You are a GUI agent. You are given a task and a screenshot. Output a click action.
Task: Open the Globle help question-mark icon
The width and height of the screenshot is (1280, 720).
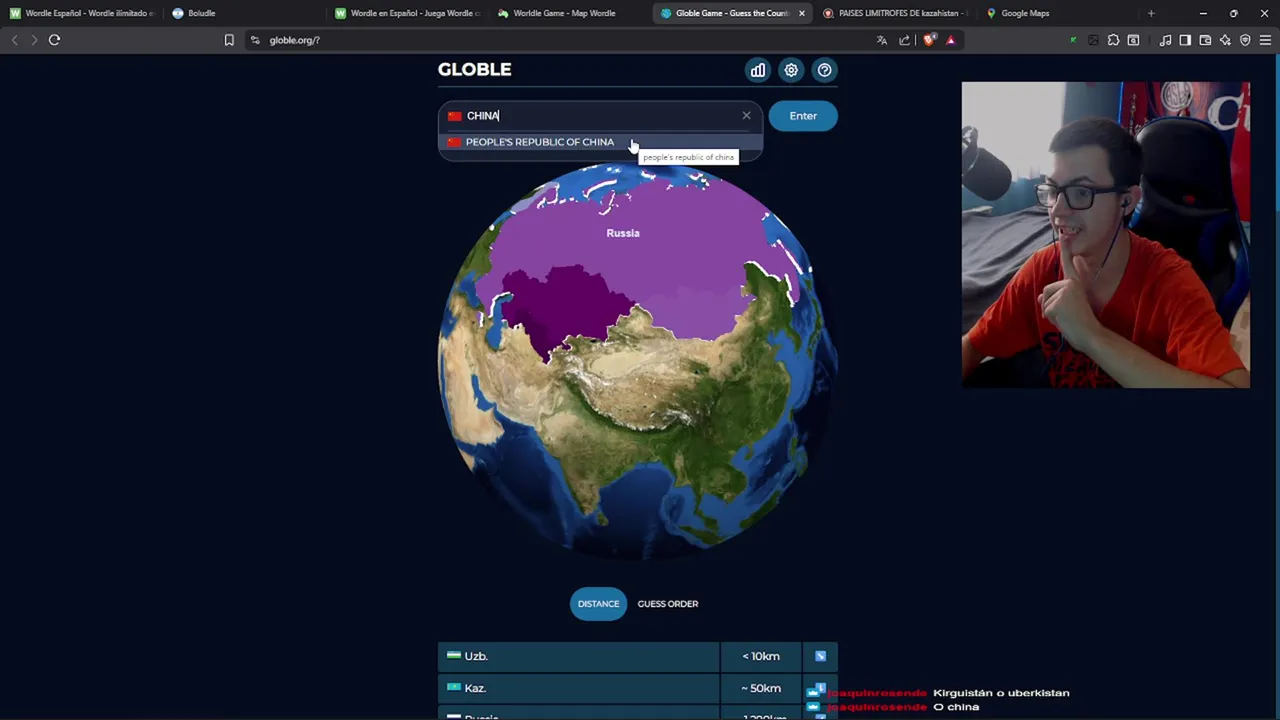point(824,70)
